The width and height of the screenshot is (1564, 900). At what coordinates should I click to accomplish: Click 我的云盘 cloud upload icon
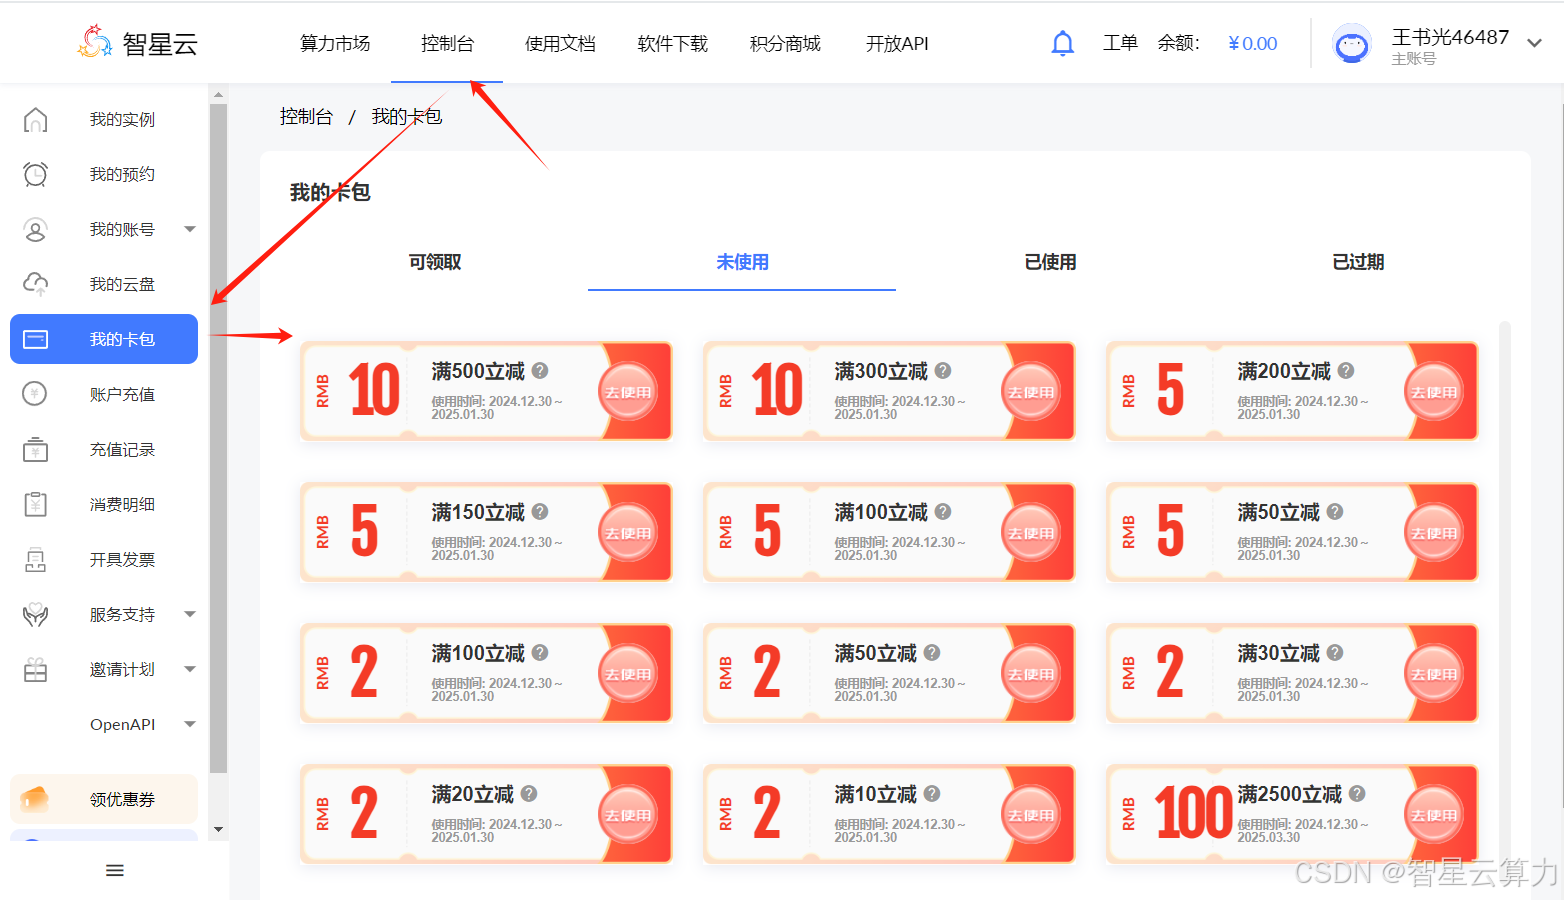(35, 285)
